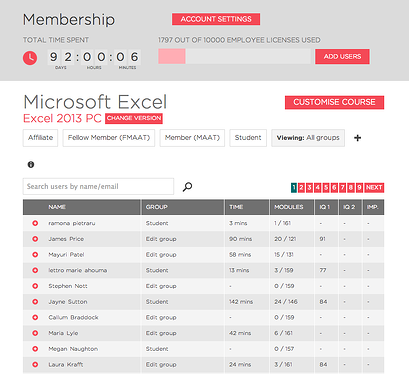This screenshot has width=409, height=374.
Task: Click the search magnifier icon
Action: pyautogui.click(x=187, y=187)
